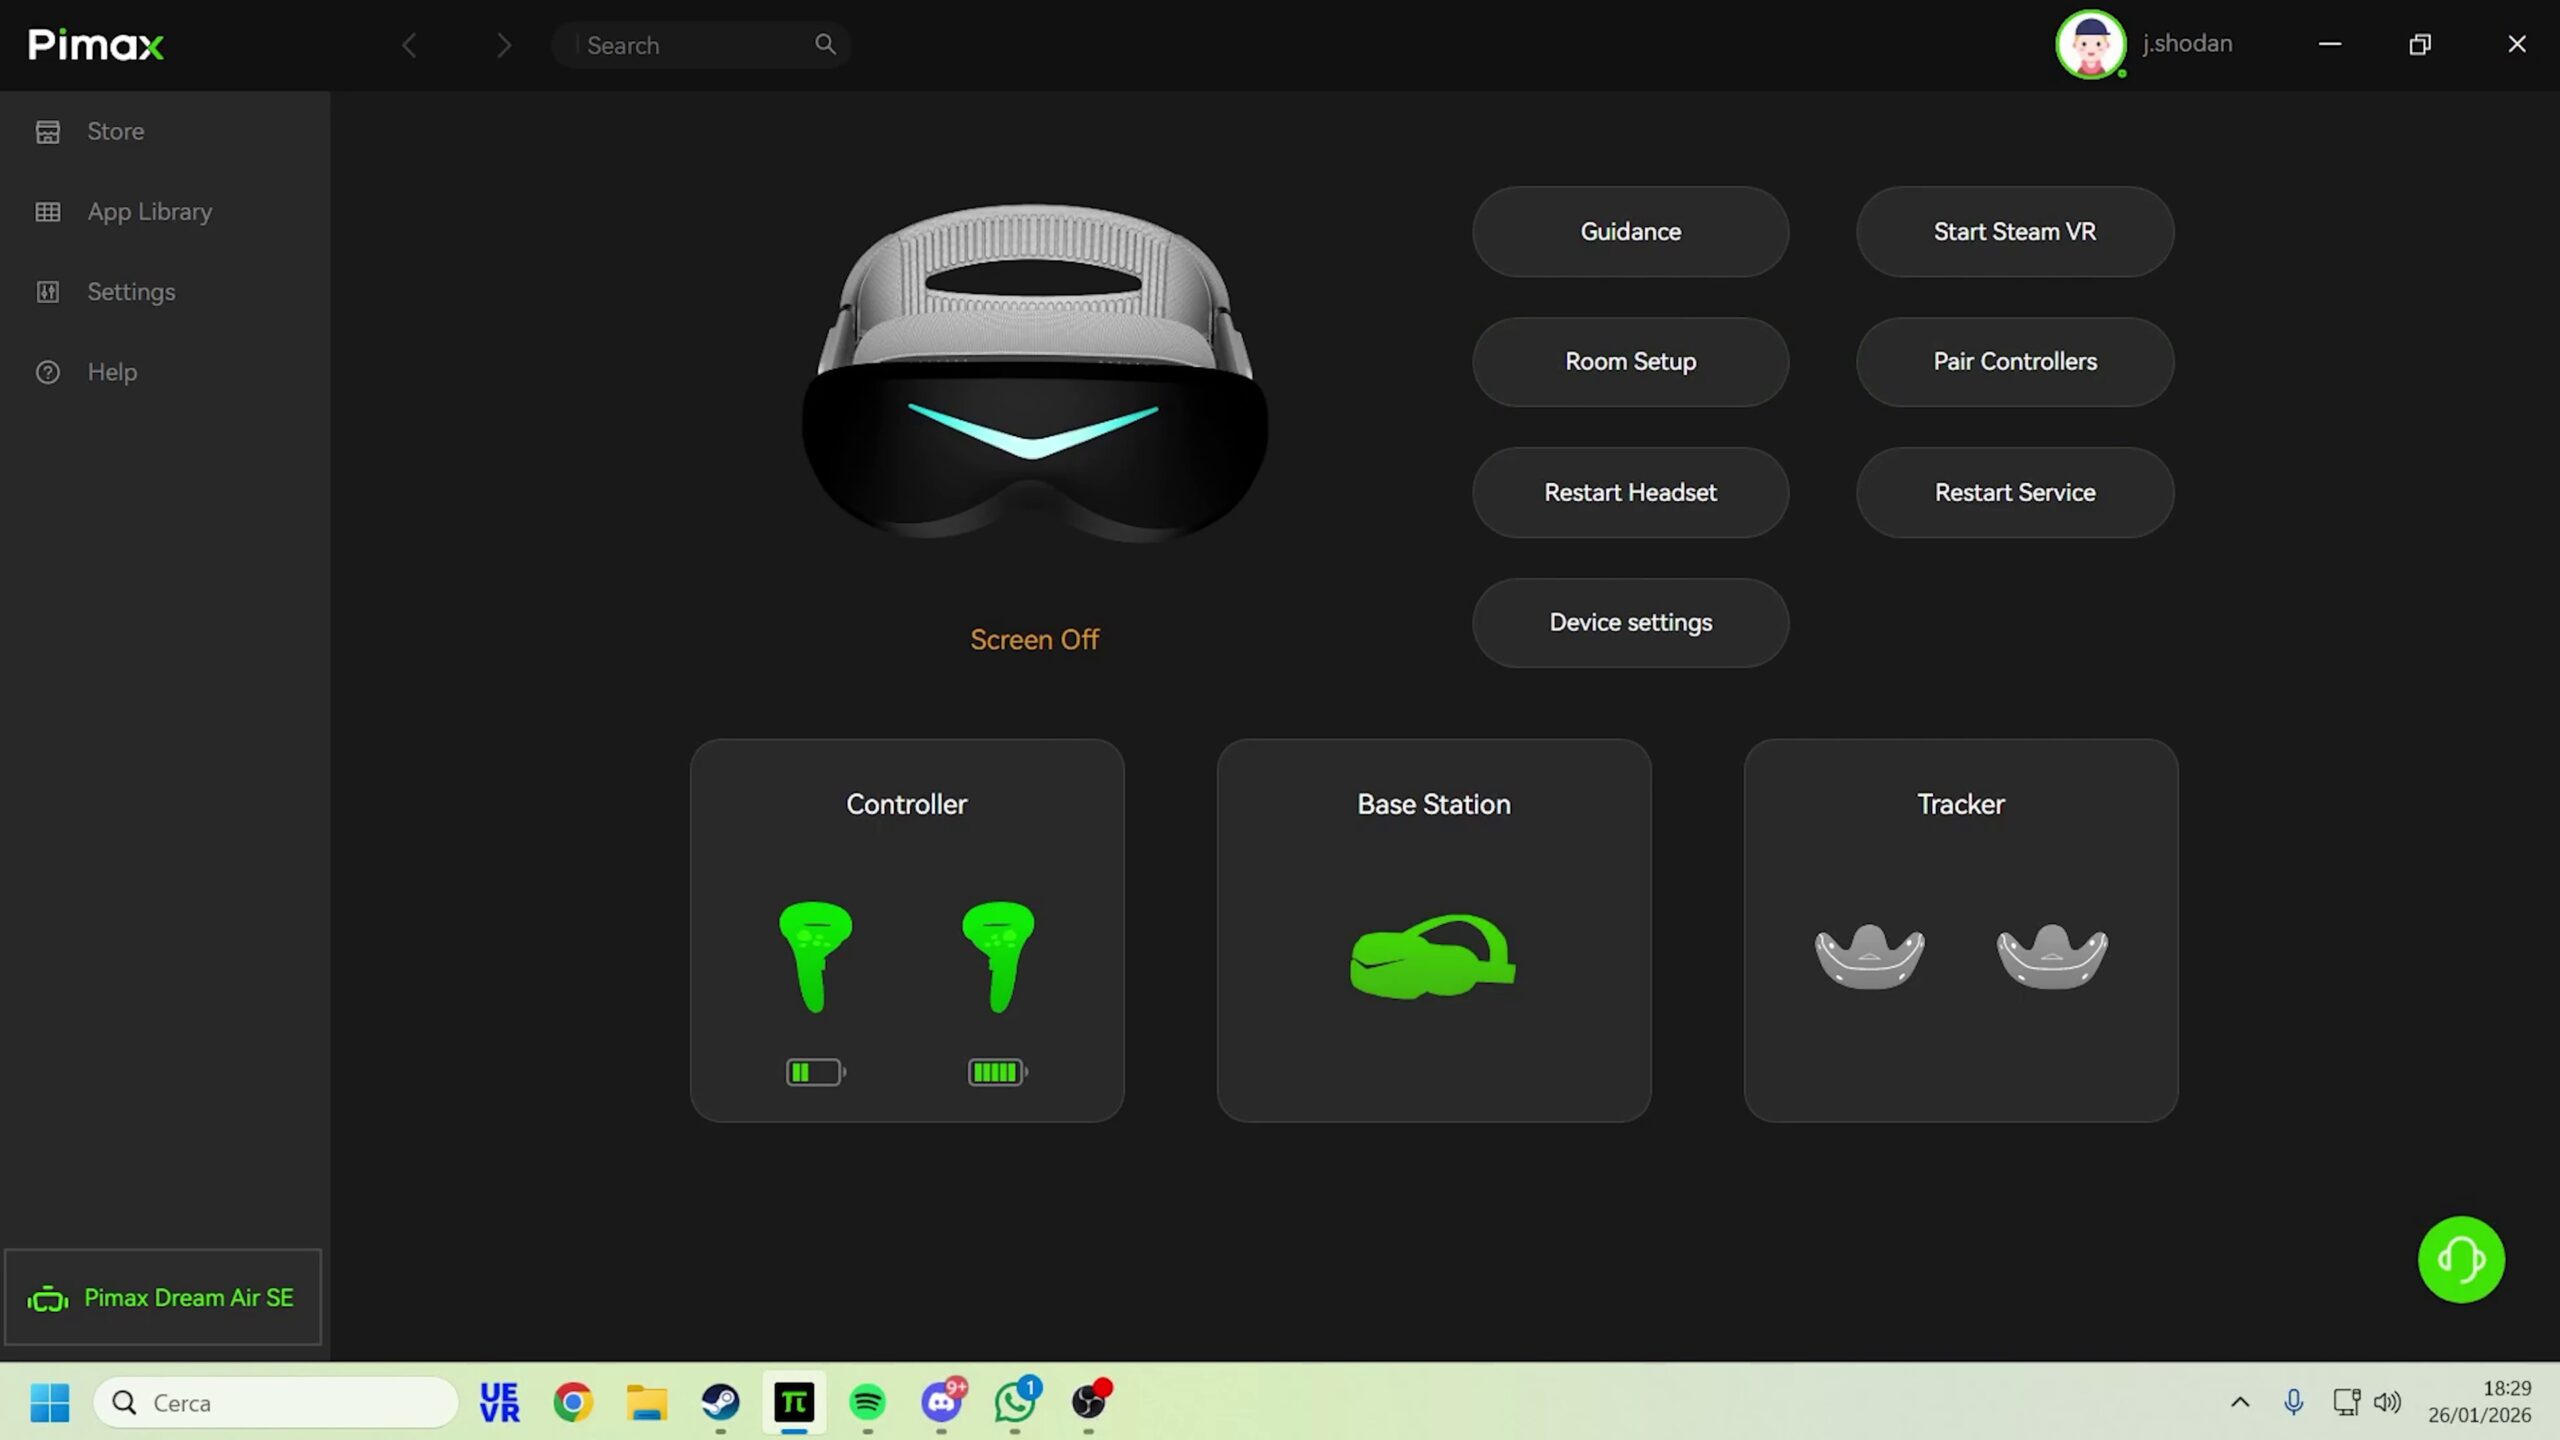Click the left controller battery indicator
The width and height of the screenshot is (2560, 1440).
click(815, 1072)
